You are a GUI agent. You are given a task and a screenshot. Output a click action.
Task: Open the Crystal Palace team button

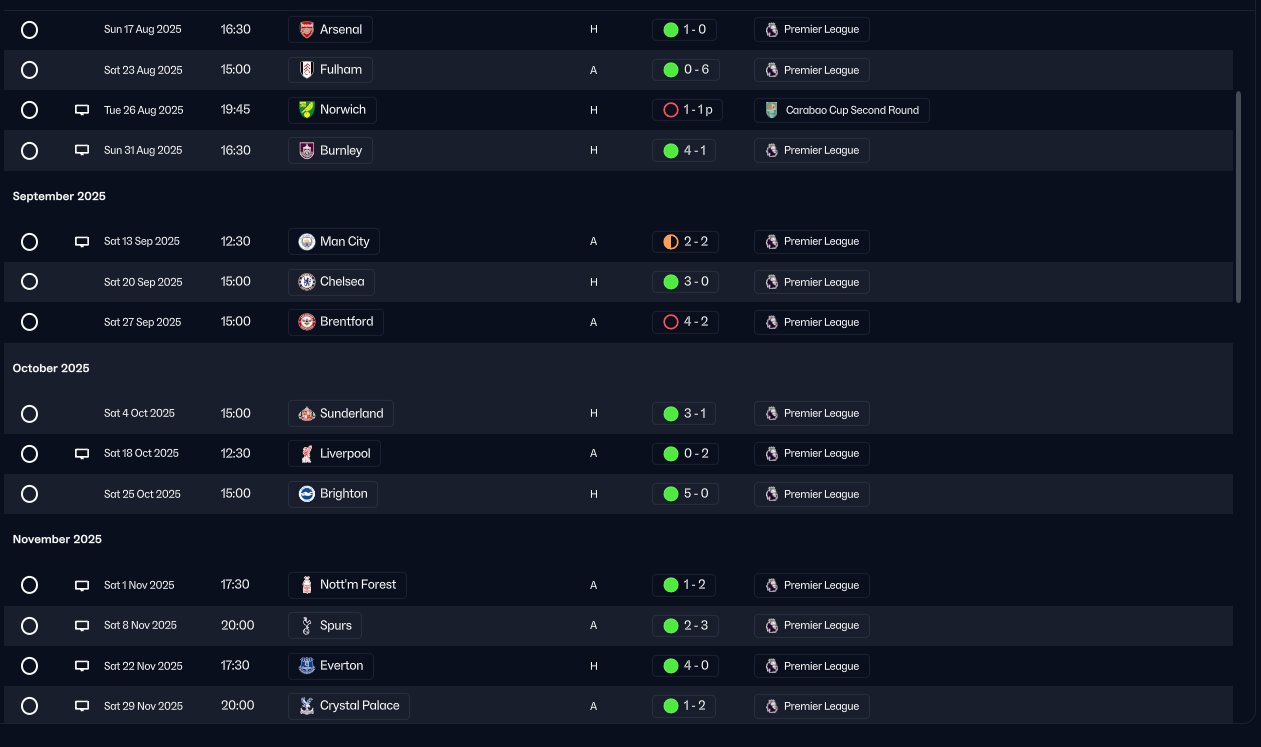[x=349, y=706]
